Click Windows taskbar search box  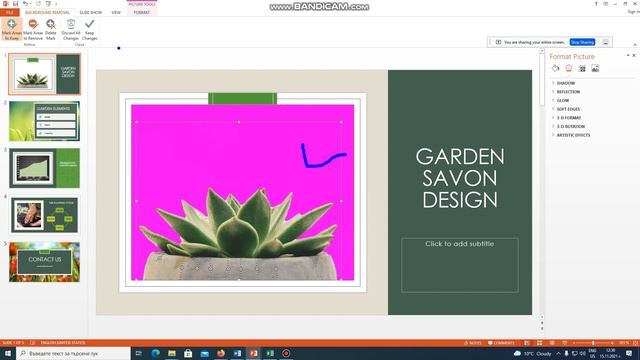pyautogui.click(x=73, y=353)
